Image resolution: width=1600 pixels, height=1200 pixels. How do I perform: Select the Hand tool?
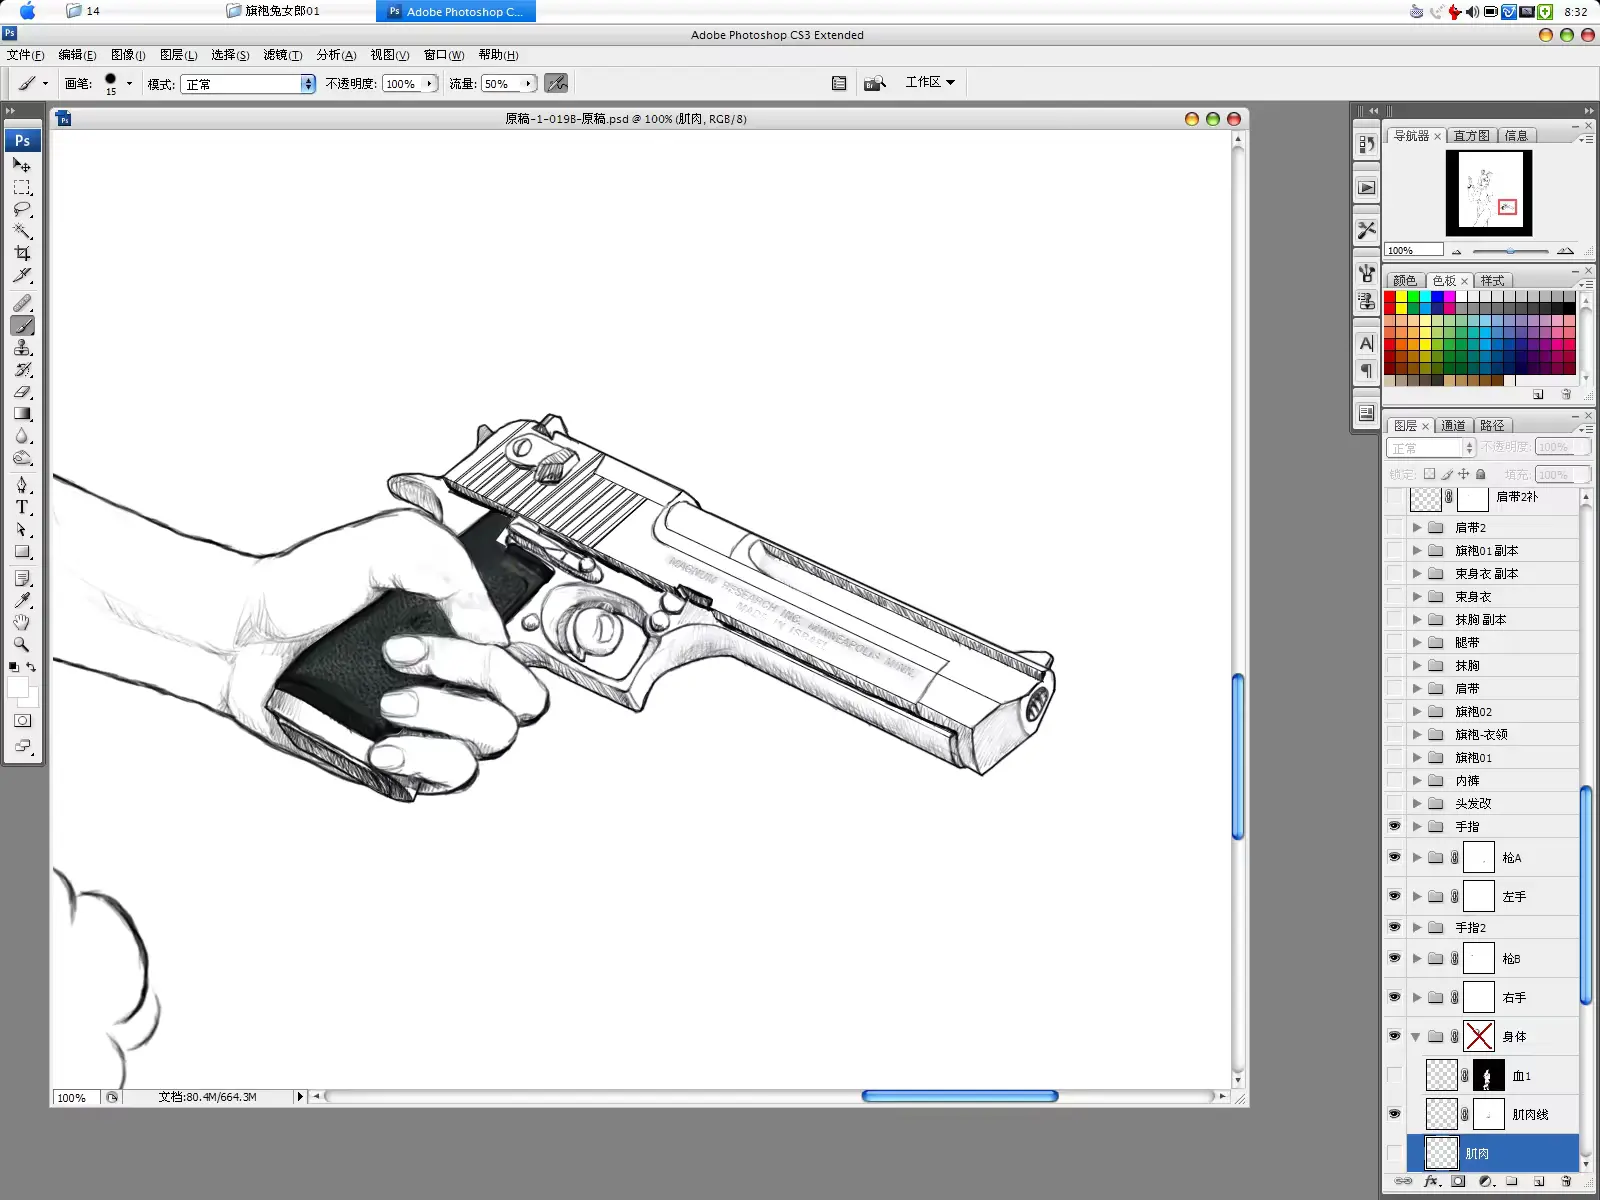click(22, 622)
